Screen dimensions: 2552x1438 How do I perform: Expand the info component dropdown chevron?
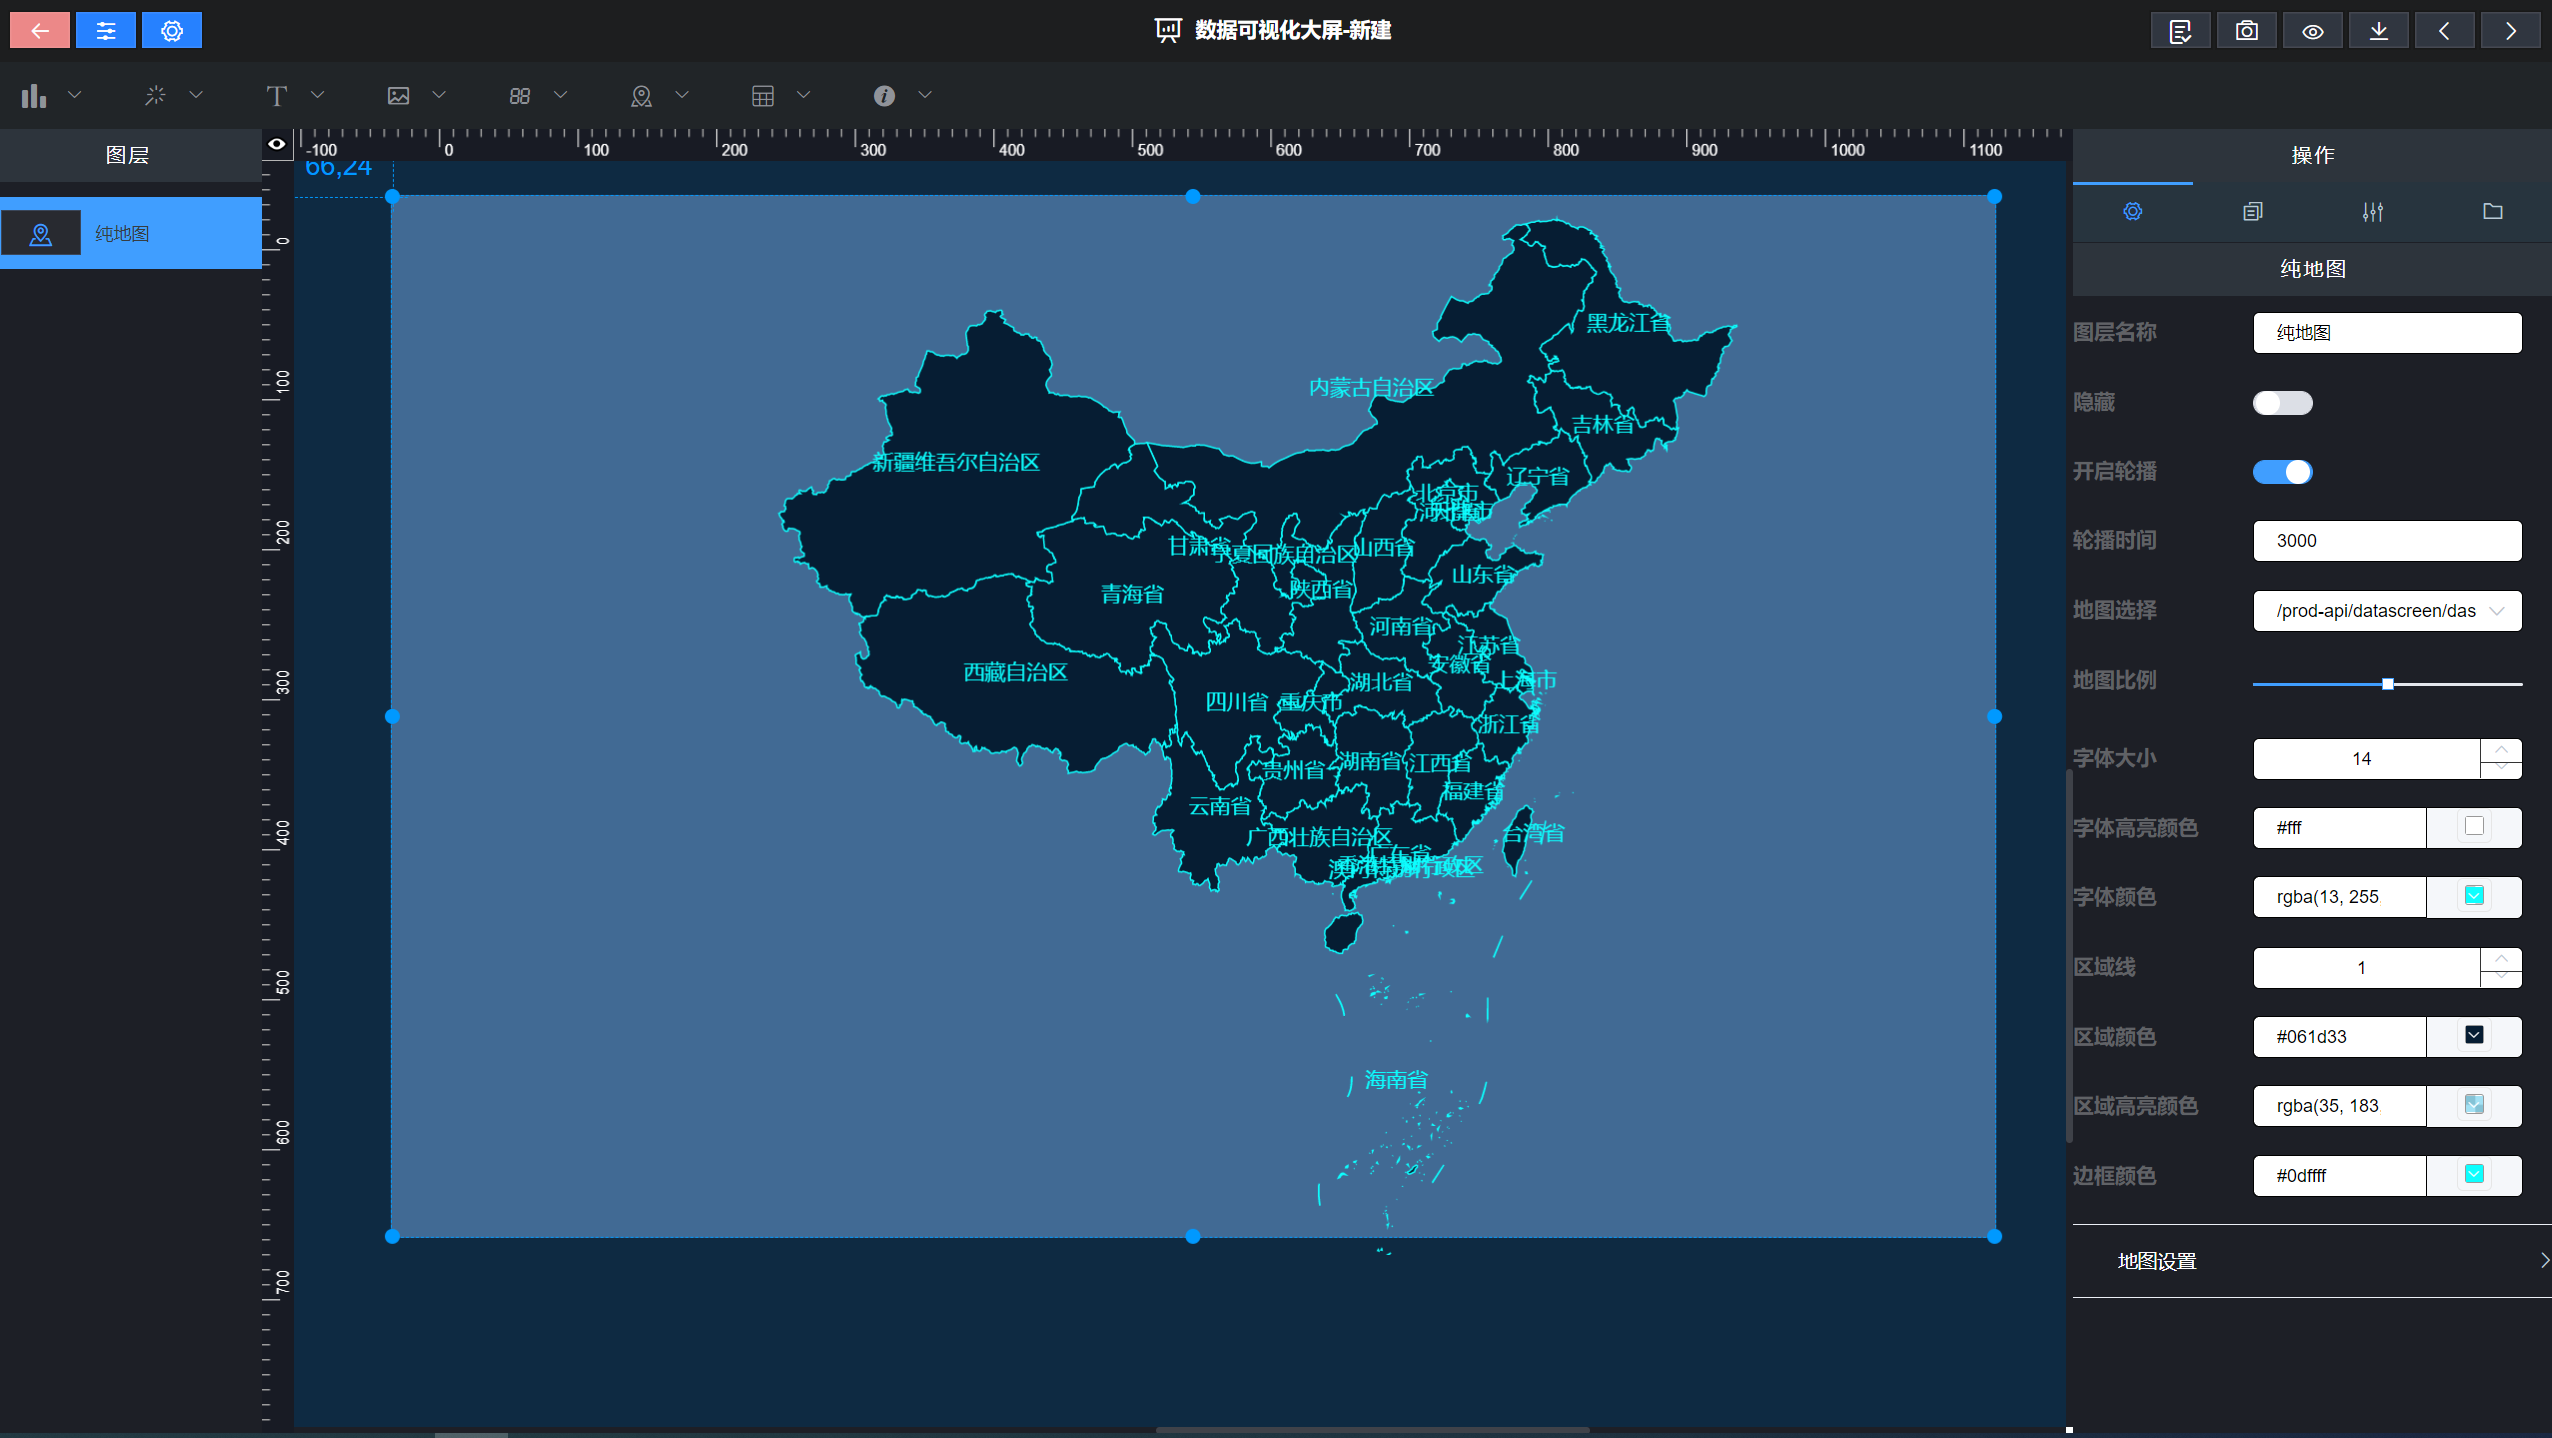925,95
